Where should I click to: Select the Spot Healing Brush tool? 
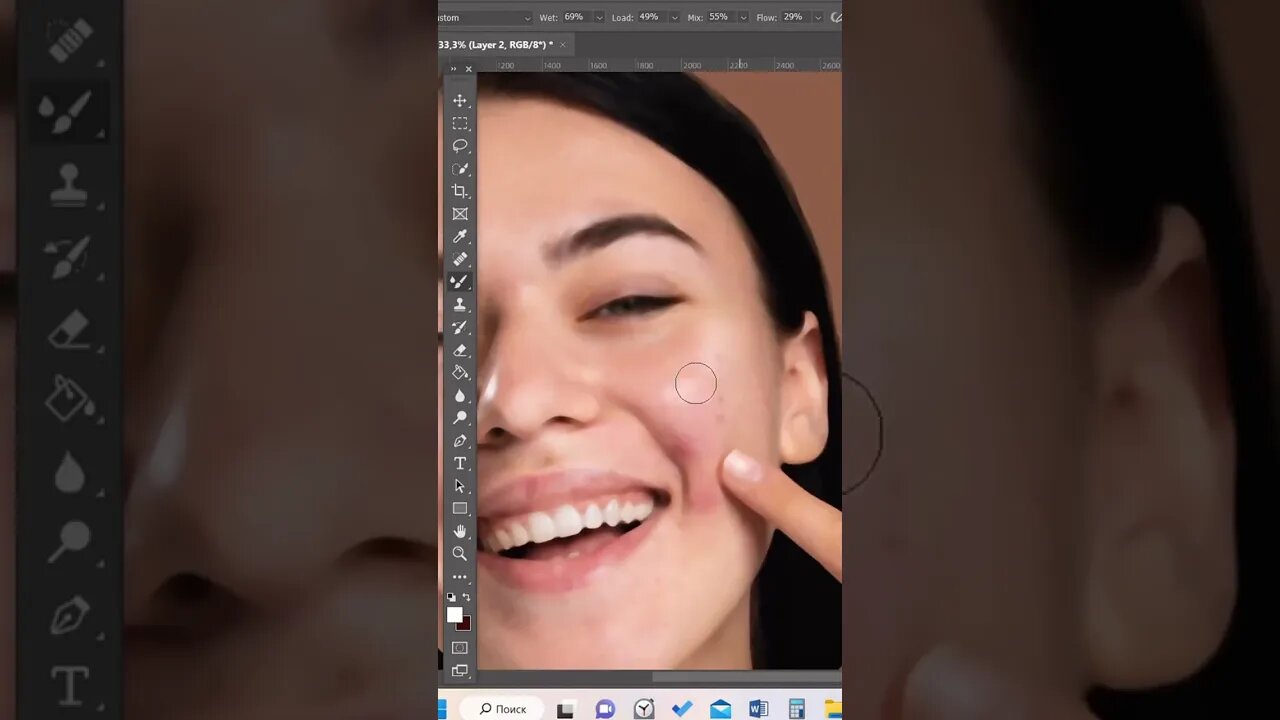coord(460,259)
